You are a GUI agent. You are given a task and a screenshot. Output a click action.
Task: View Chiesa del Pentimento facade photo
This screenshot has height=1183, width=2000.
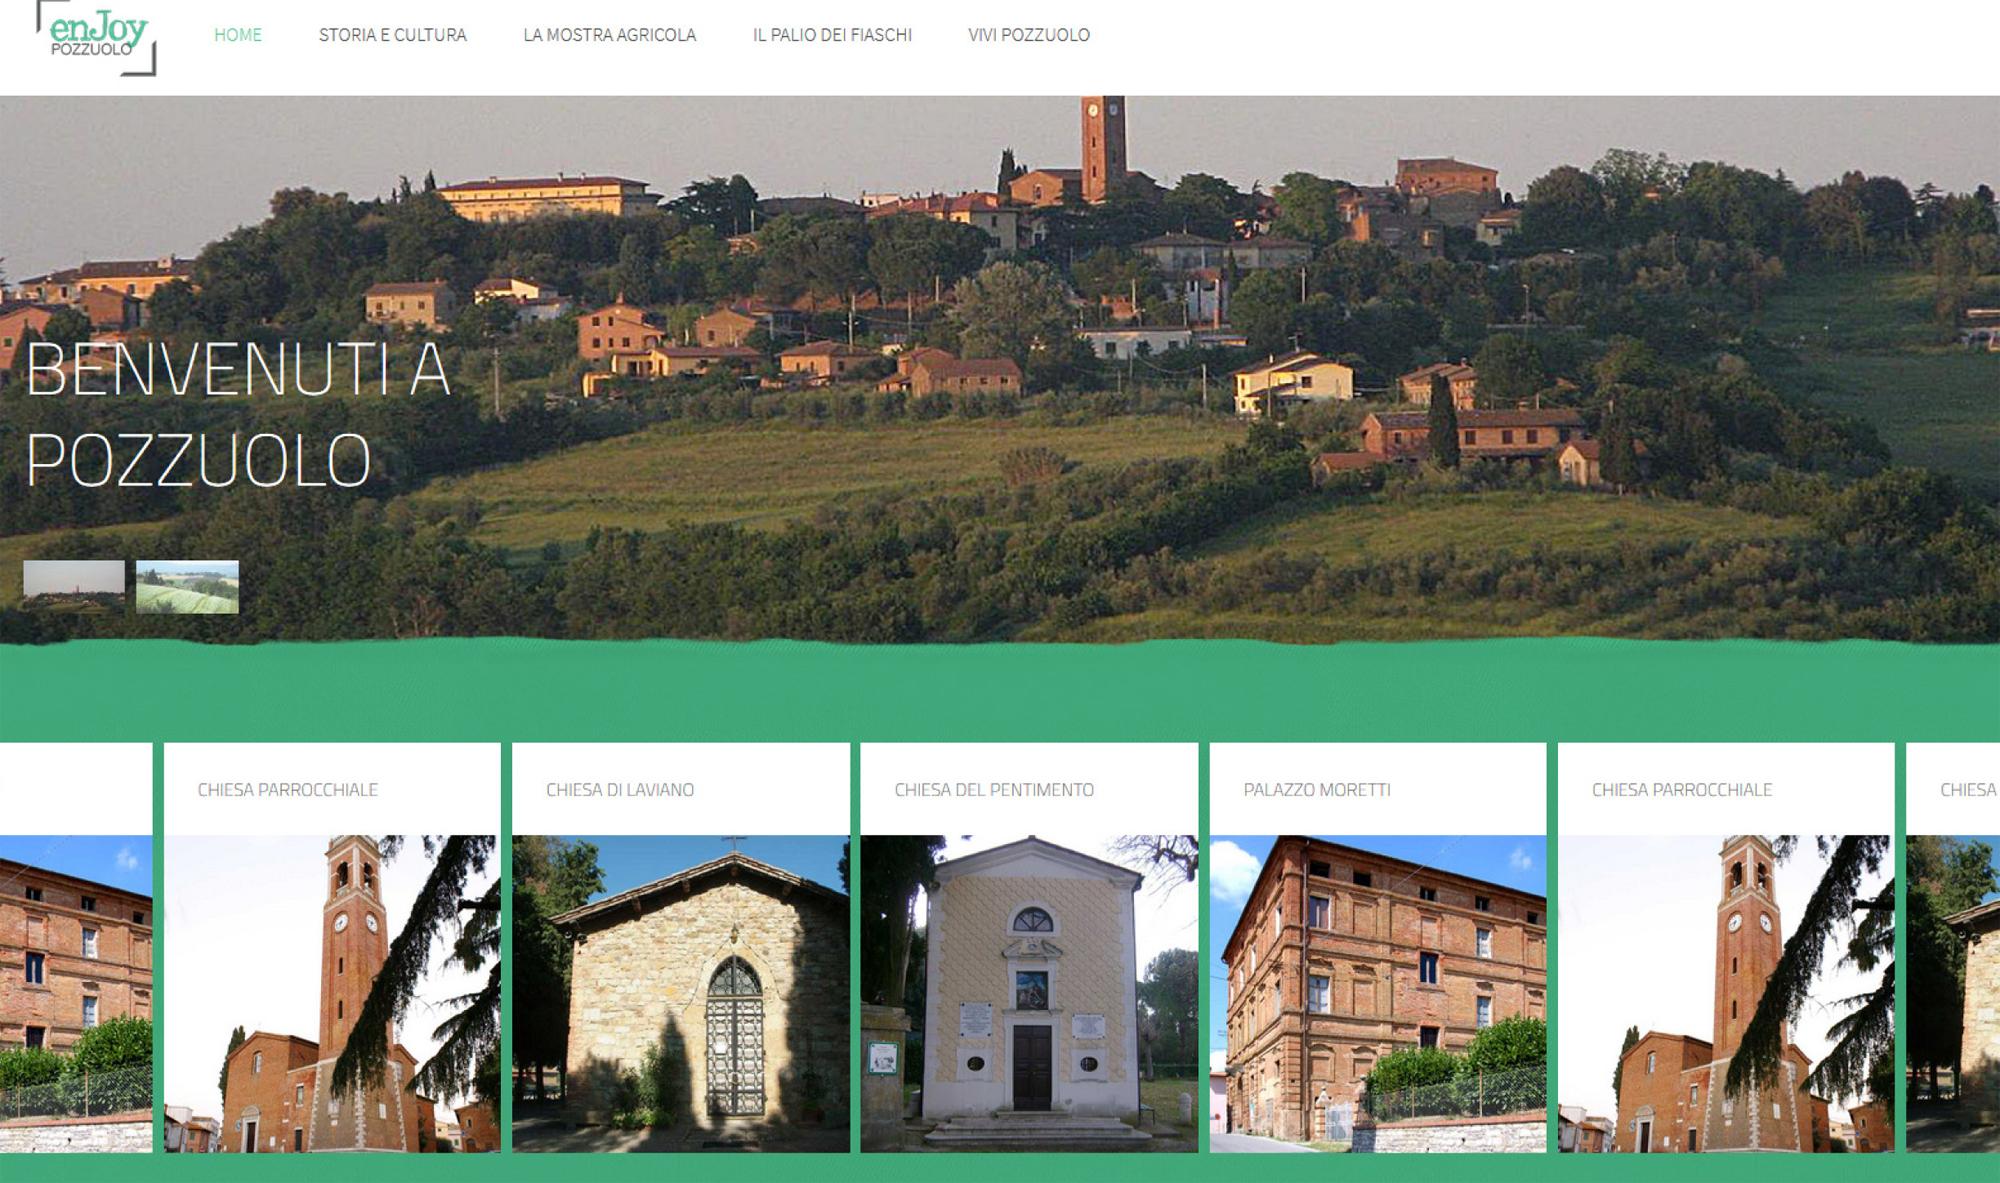(1029, 993)
